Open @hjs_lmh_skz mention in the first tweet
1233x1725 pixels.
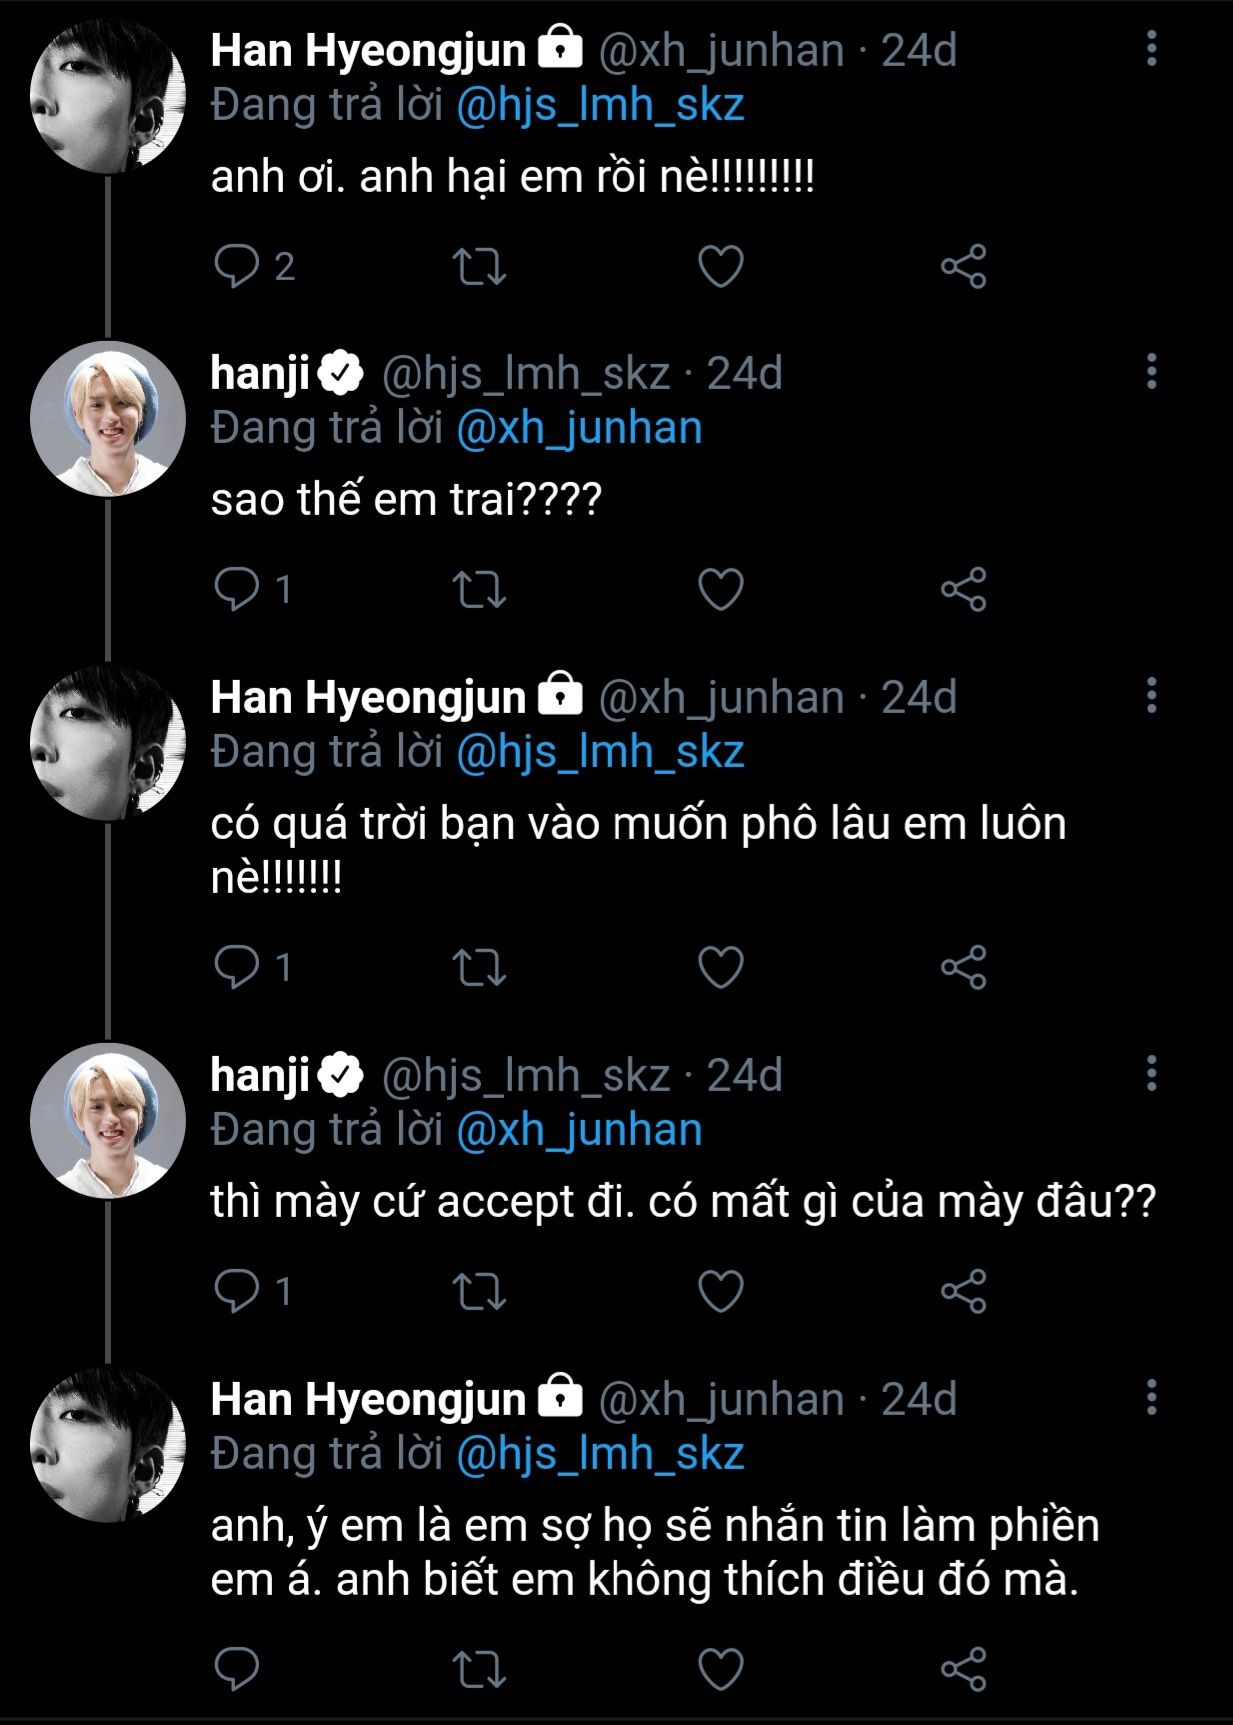(600, 106)
